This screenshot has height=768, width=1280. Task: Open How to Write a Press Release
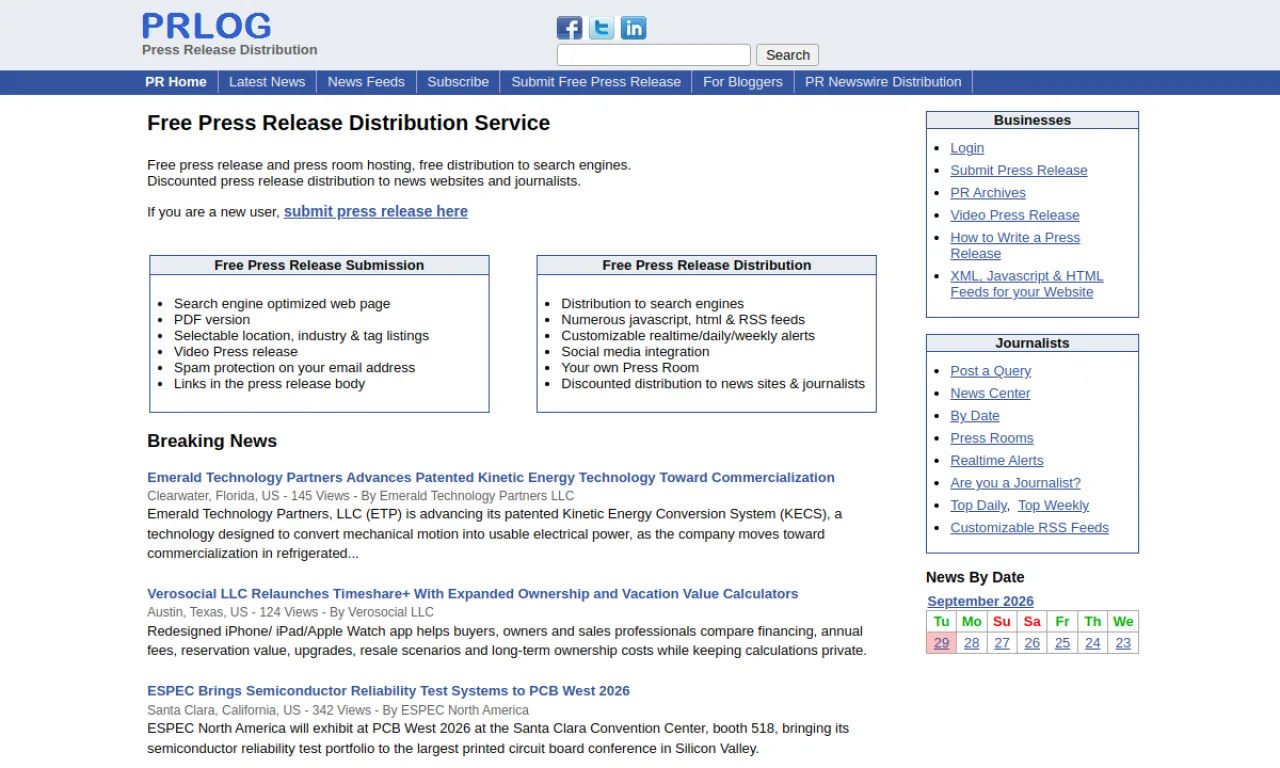coord(1015,245)
